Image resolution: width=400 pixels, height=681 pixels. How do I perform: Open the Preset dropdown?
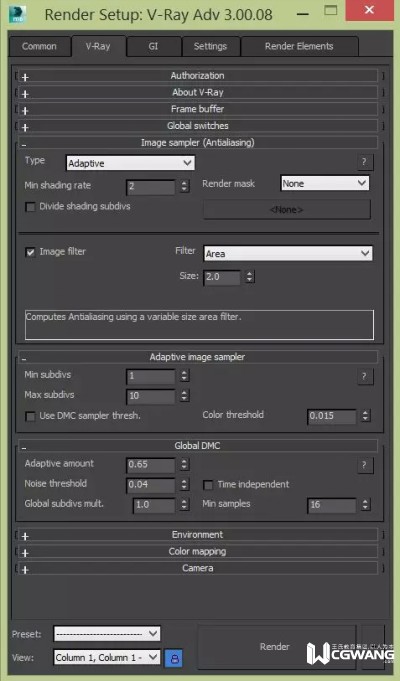[x=107, y=634]
